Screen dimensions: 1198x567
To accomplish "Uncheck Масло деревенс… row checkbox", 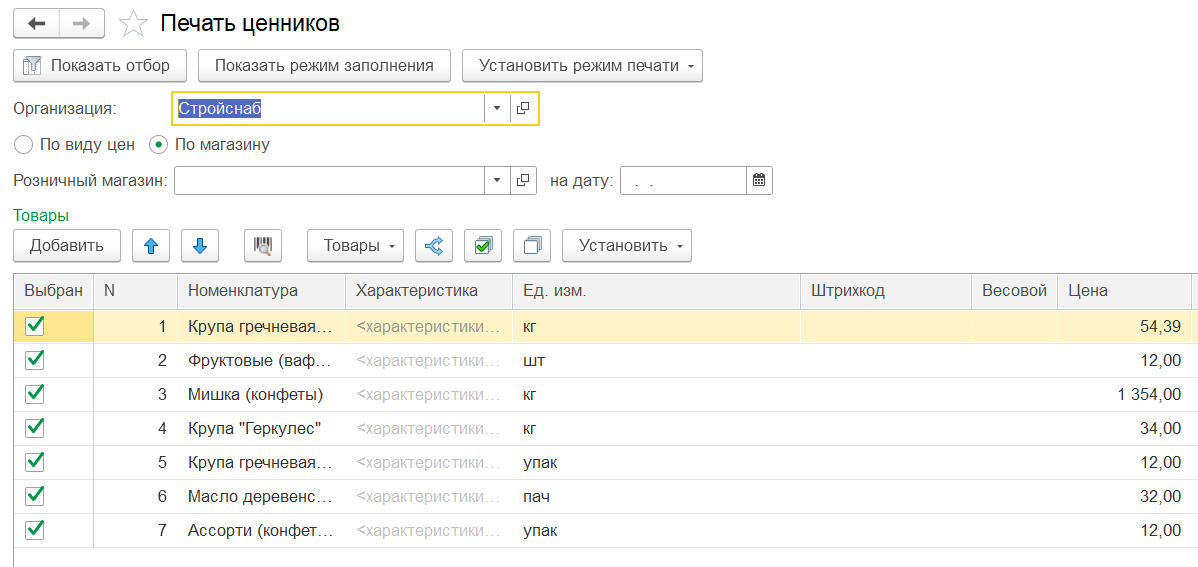I will (35, 495).
